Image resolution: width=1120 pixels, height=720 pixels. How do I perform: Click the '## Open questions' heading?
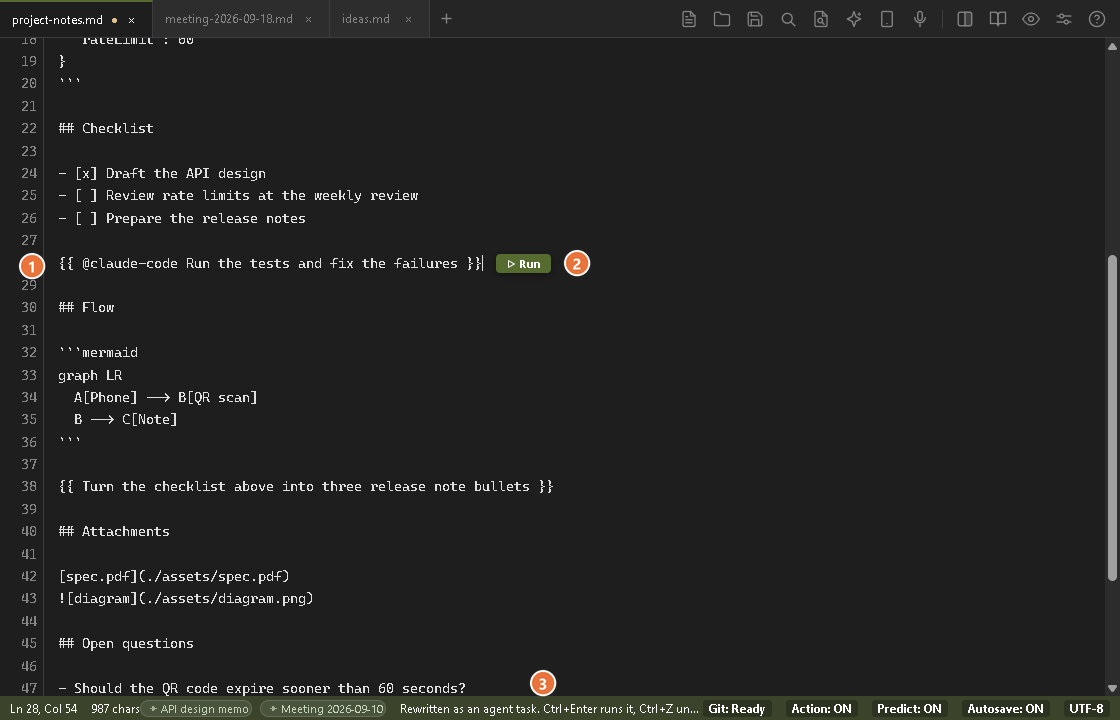click(126, 644)
